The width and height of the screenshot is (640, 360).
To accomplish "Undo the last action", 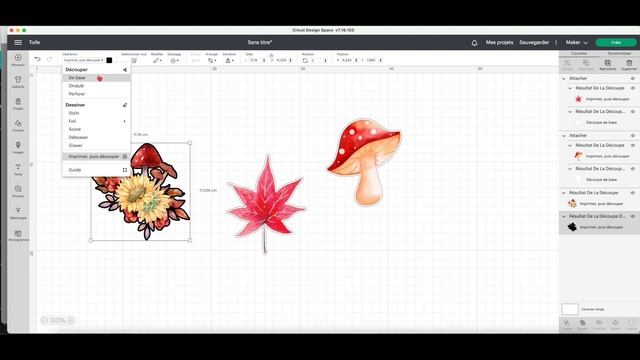I will (x=38, y=59).
